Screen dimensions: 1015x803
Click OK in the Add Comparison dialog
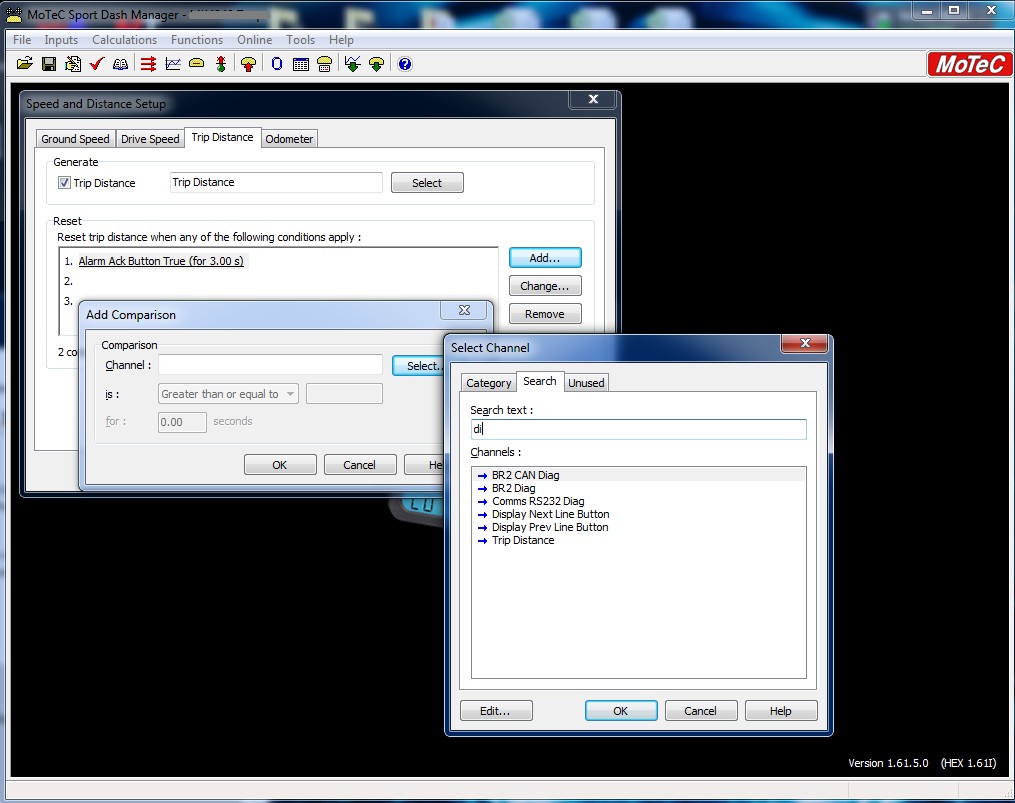(280, 465)
